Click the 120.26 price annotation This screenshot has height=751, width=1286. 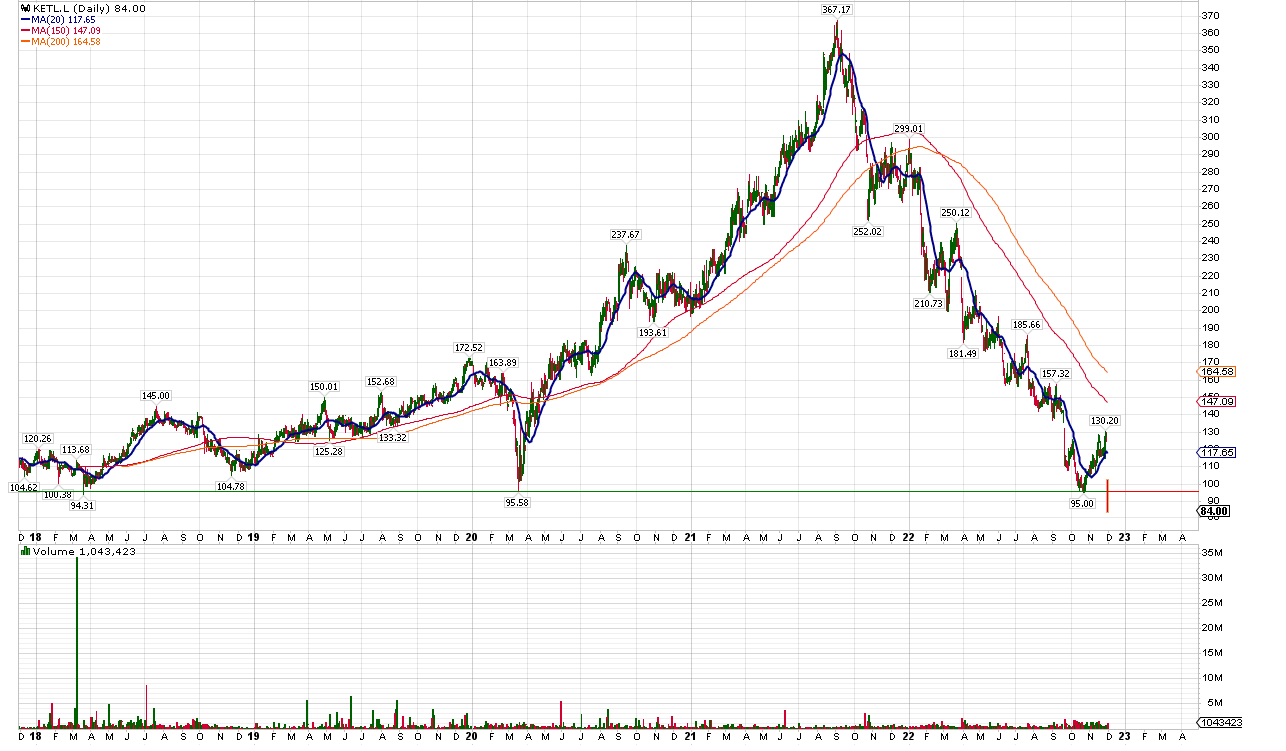tap(37, 439)
